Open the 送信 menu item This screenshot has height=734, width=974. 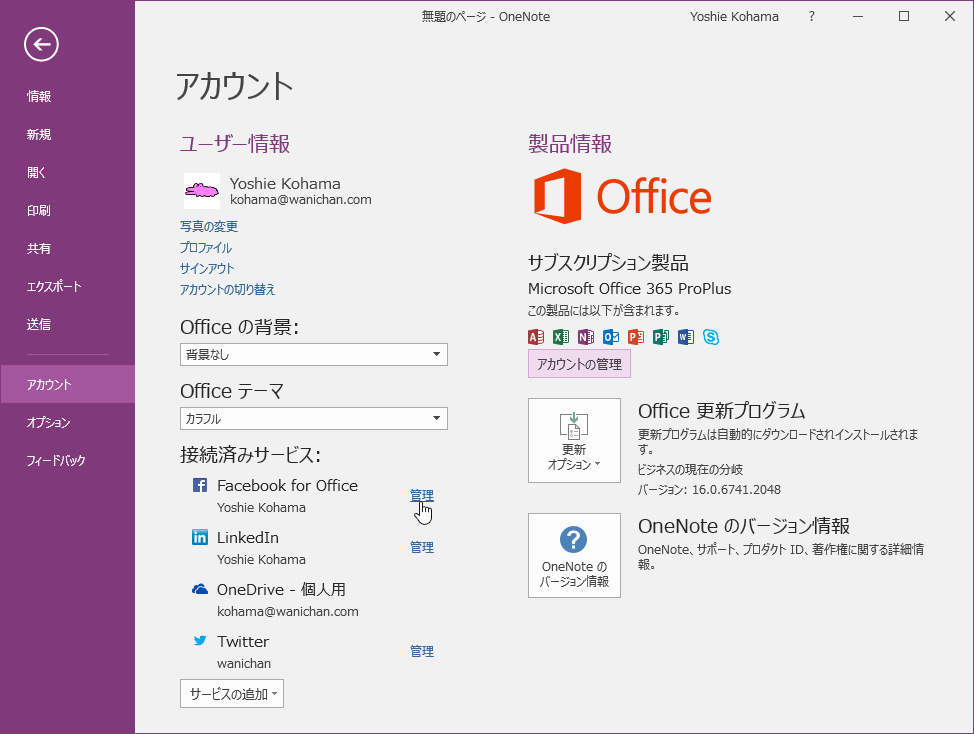click(x=68, y=324)
